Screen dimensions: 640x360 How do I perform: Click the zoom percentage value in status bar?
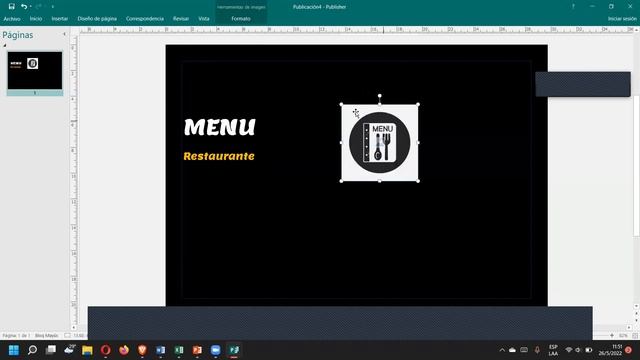point(623,336)
